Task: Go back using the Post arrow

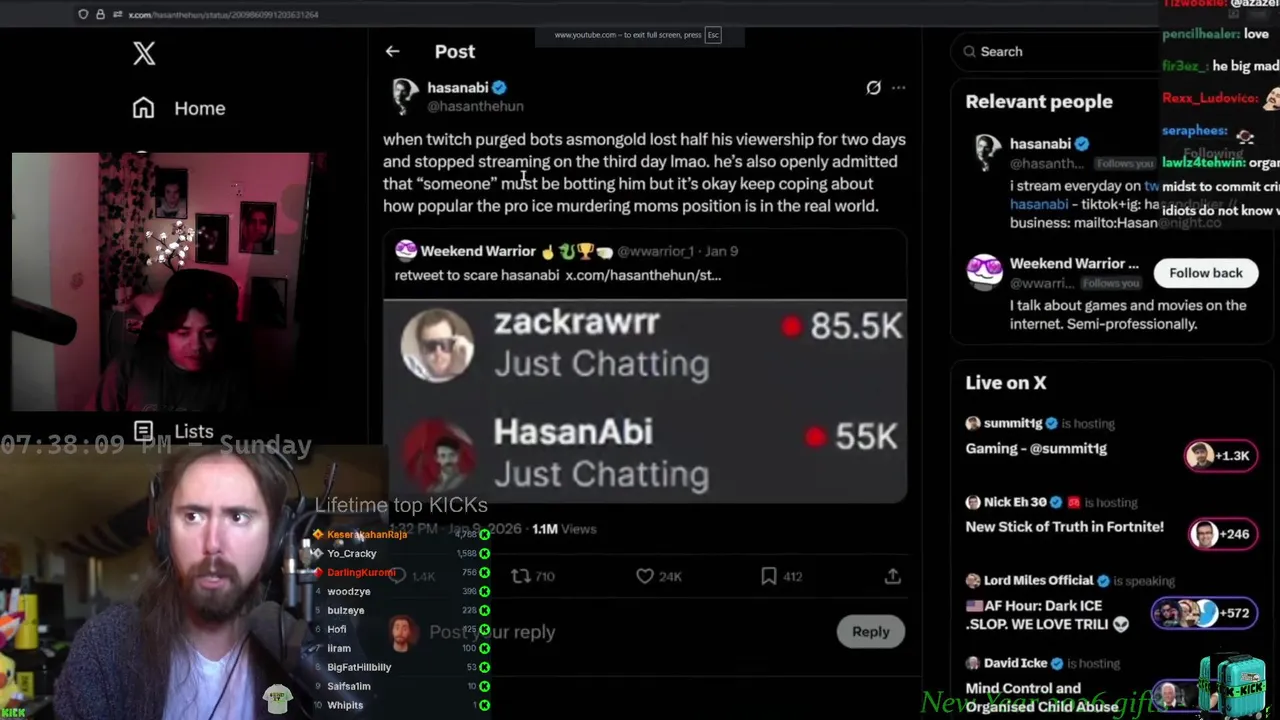Action: [x=392, y=51]
